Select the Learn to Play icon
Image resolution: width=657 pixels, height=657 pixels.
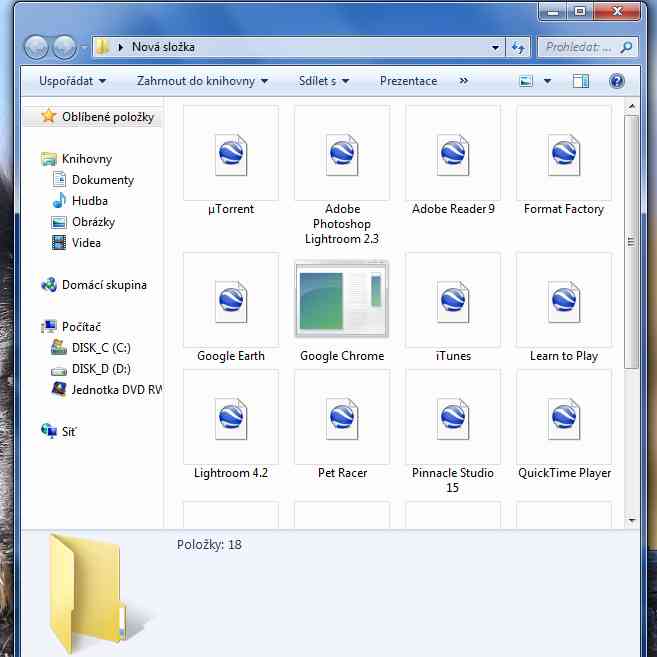pos(564,301)
